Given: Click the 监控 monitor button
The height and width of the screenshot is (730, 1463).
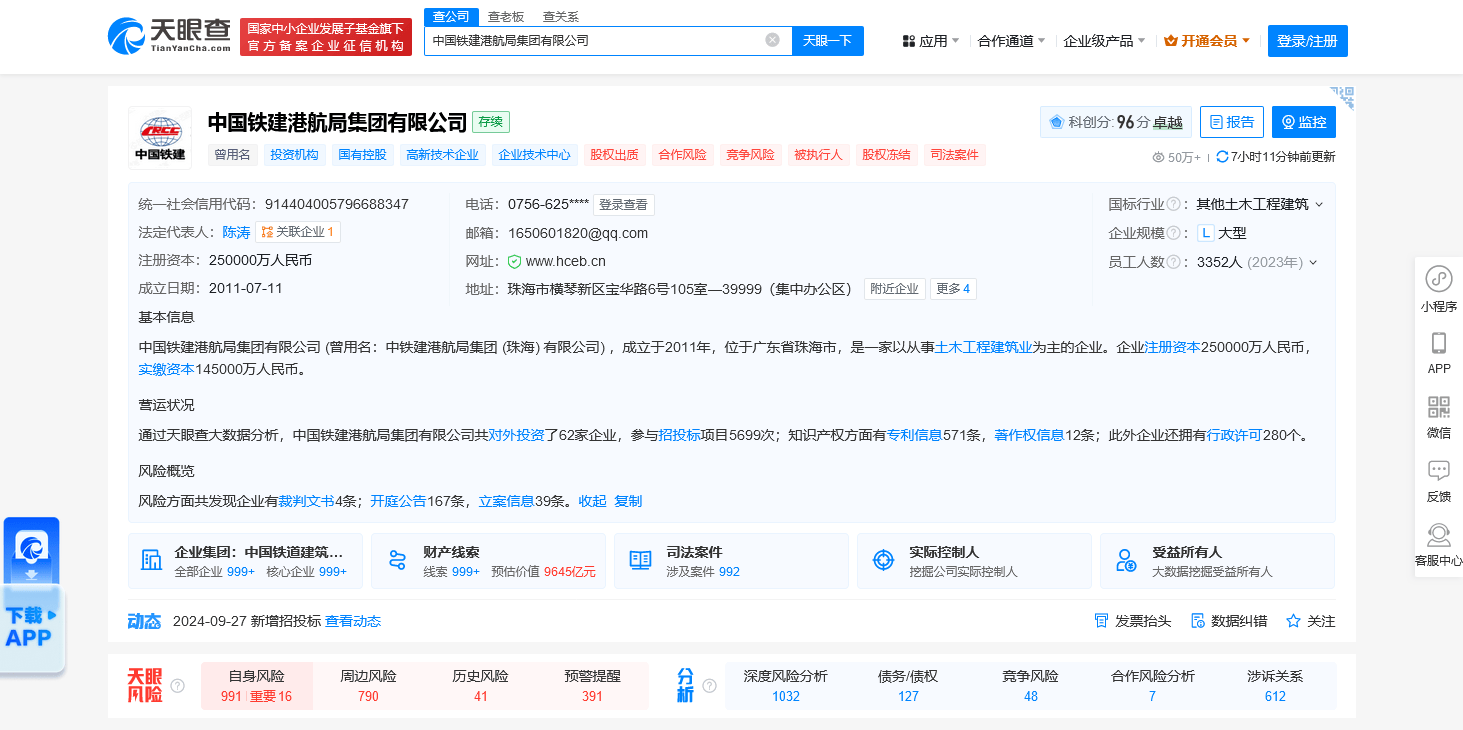Looking at the screenshot, I should 1304,122.
